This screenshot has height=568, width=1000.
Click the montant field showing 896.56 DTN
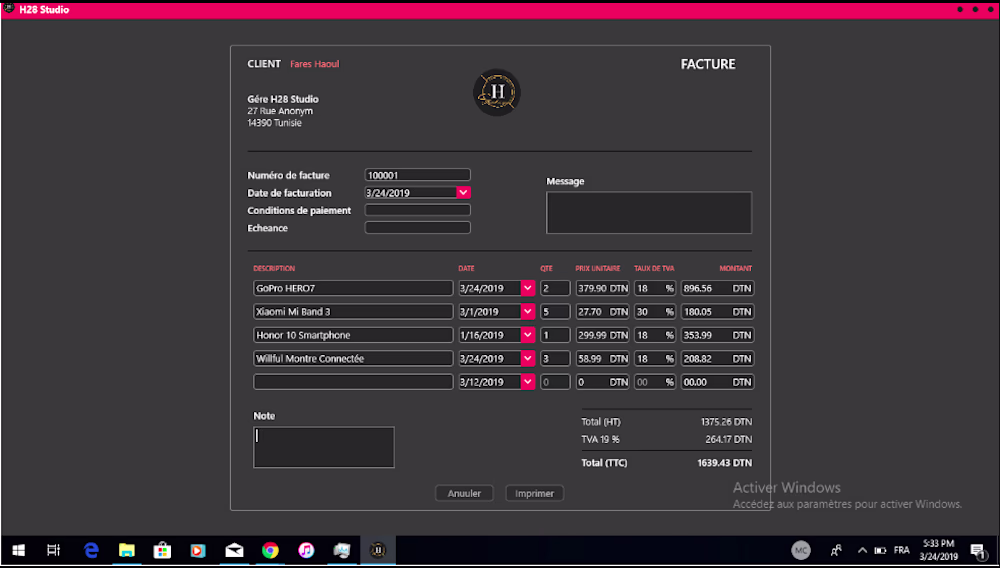pos(717,288)
